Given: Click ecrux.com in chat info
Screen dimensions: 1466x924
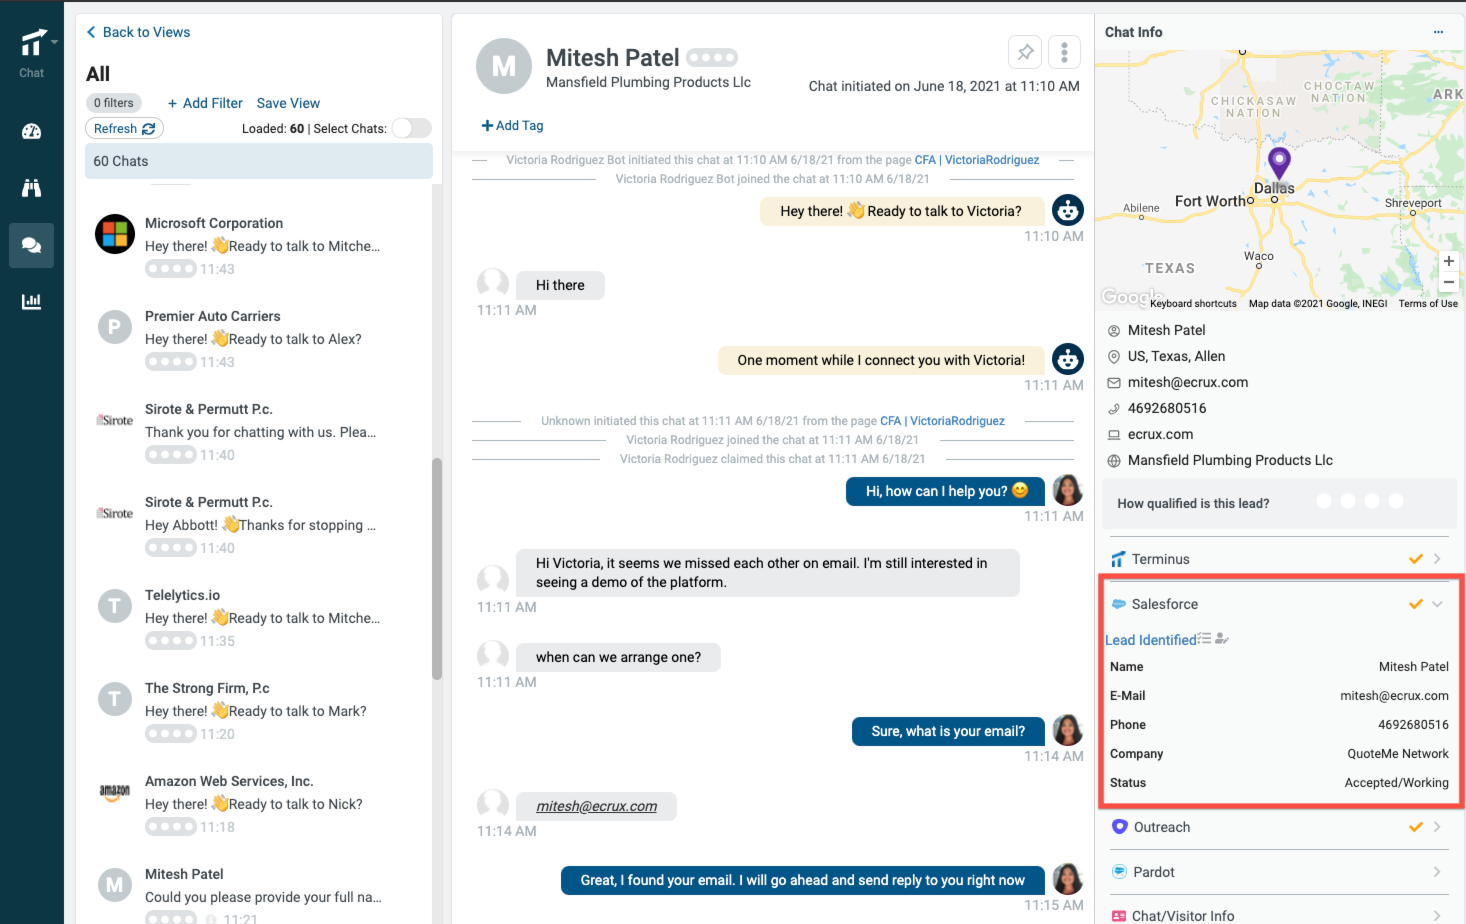Looking at the screenshot, I should click(x=1160, y=434).
